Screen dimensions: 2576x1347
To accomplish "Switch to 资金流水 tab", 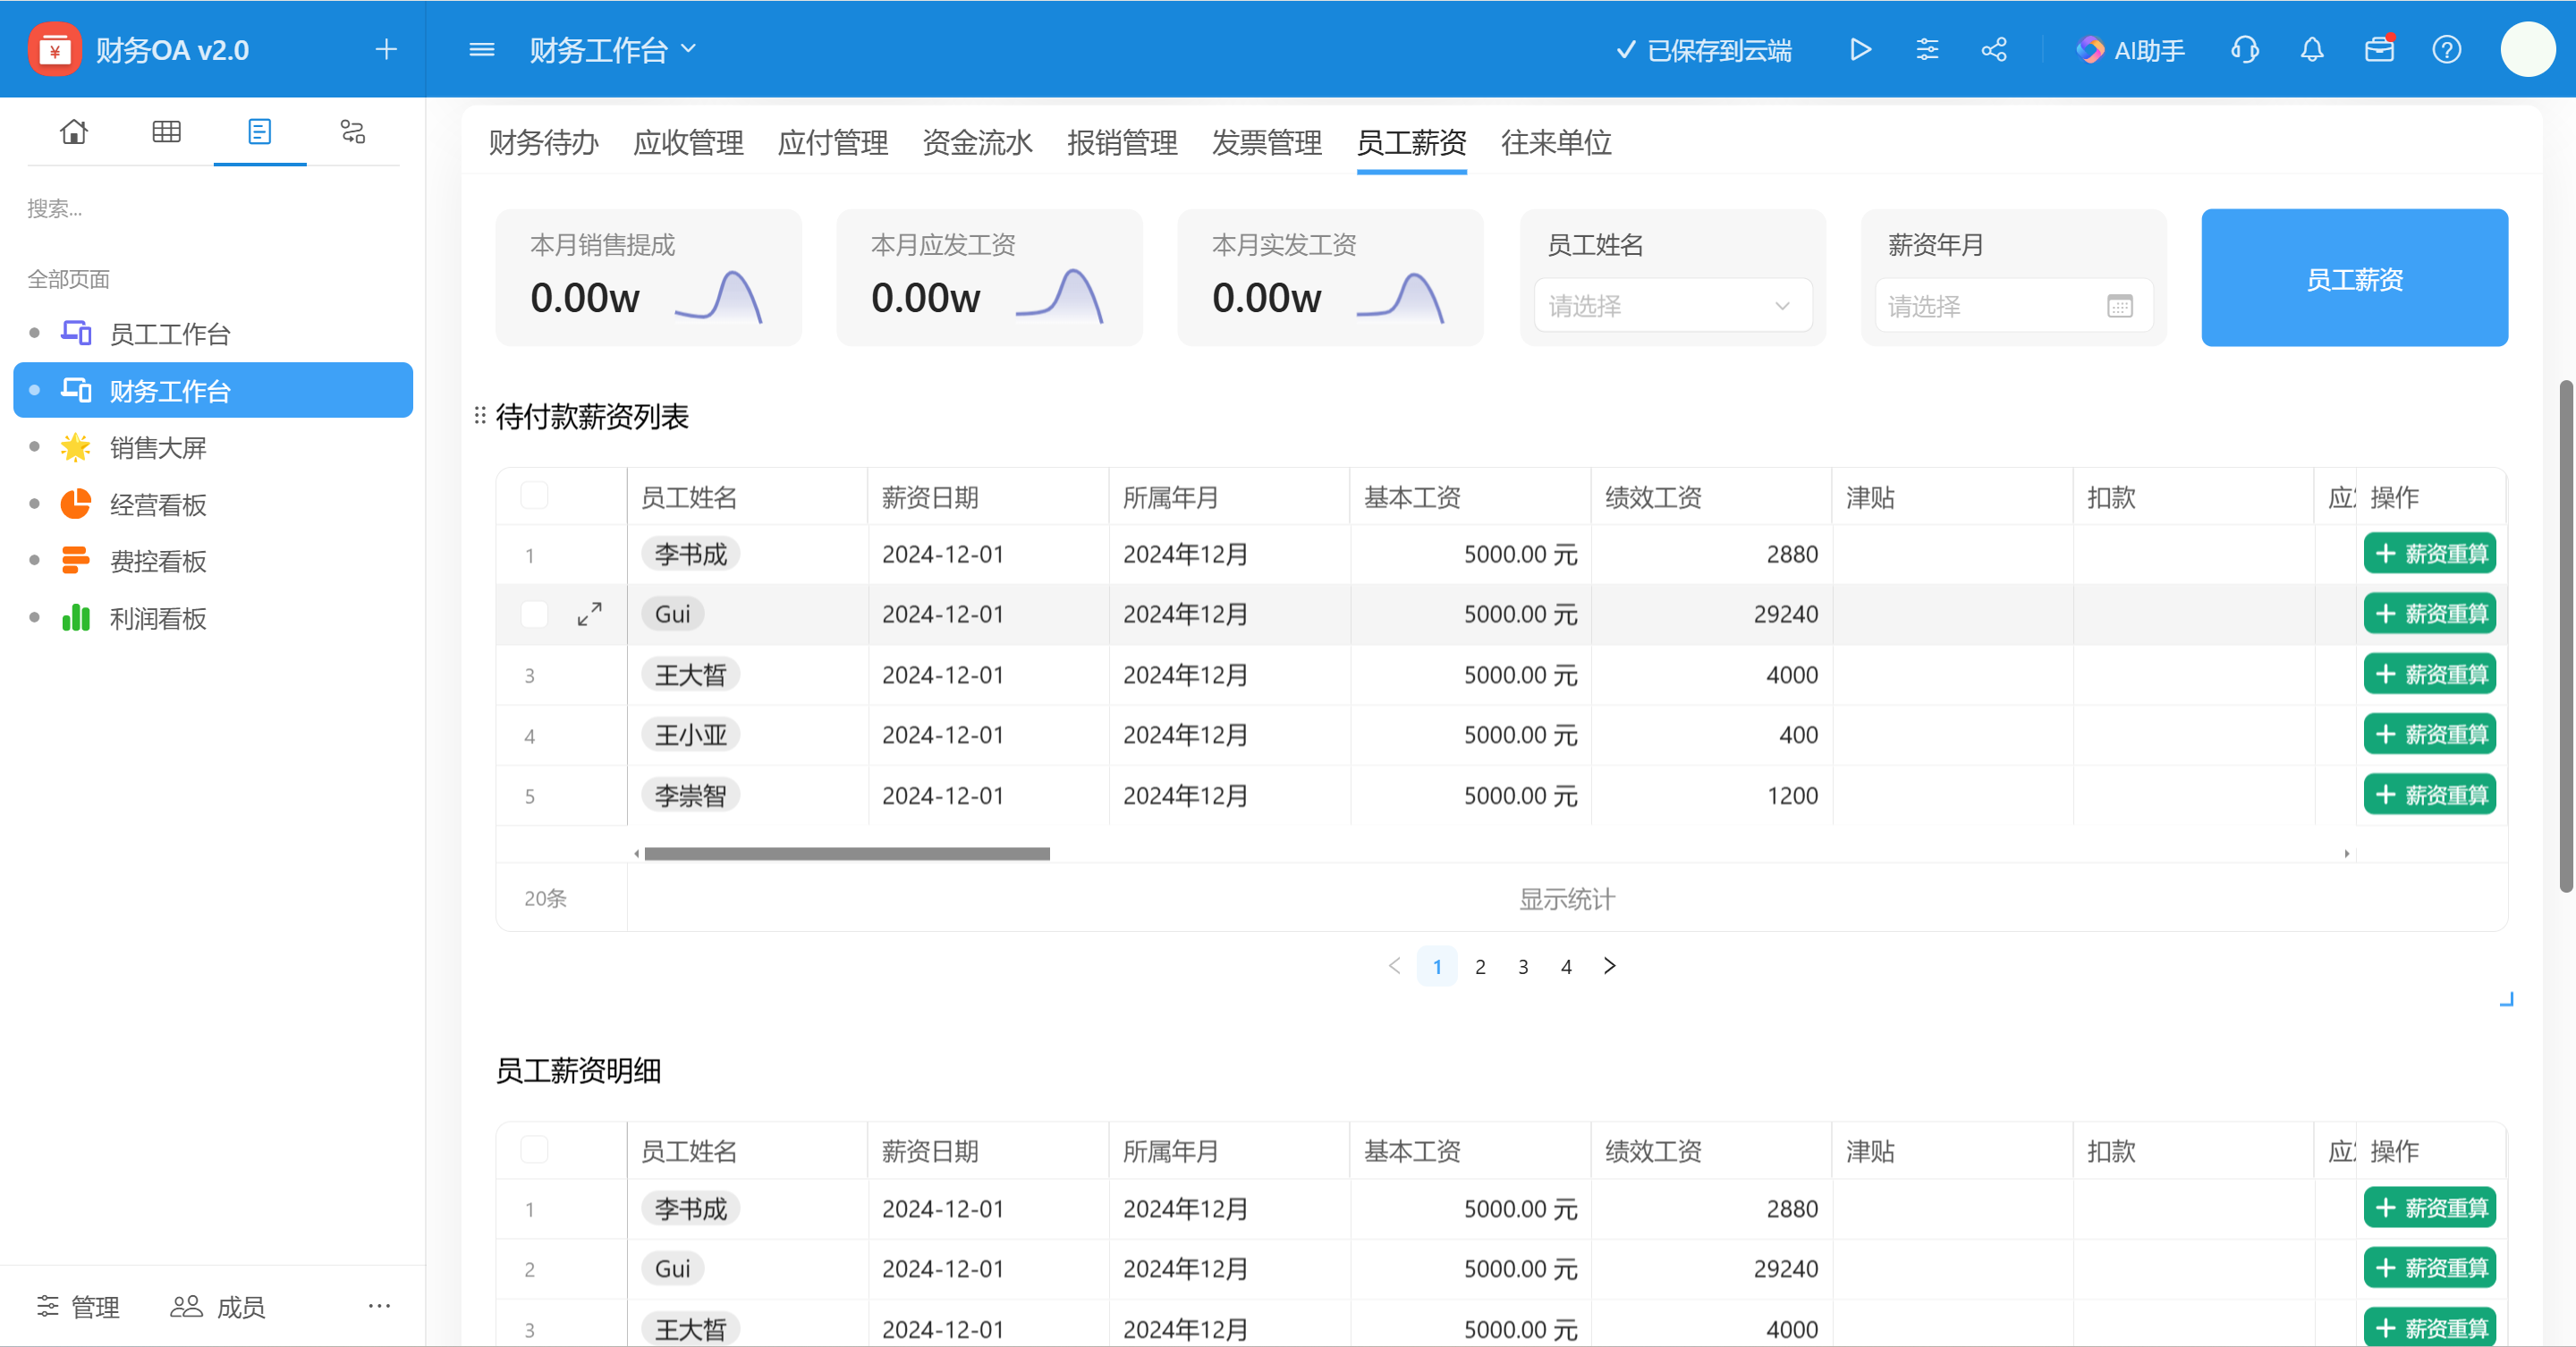I will click(977, 142).
